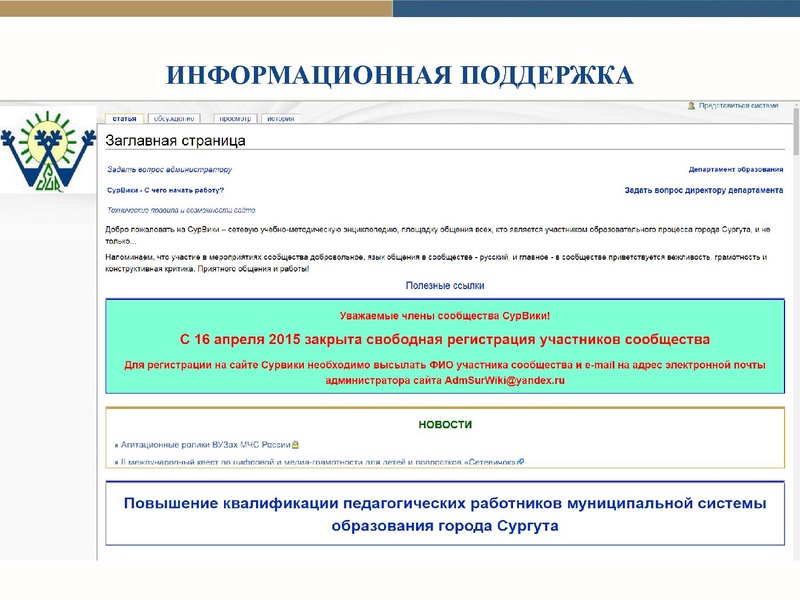Click the user icon near Представиться системе
Image resolution: width=800 pixels, height=600 pixels.
pyautogui.click(x=692, y=106)
